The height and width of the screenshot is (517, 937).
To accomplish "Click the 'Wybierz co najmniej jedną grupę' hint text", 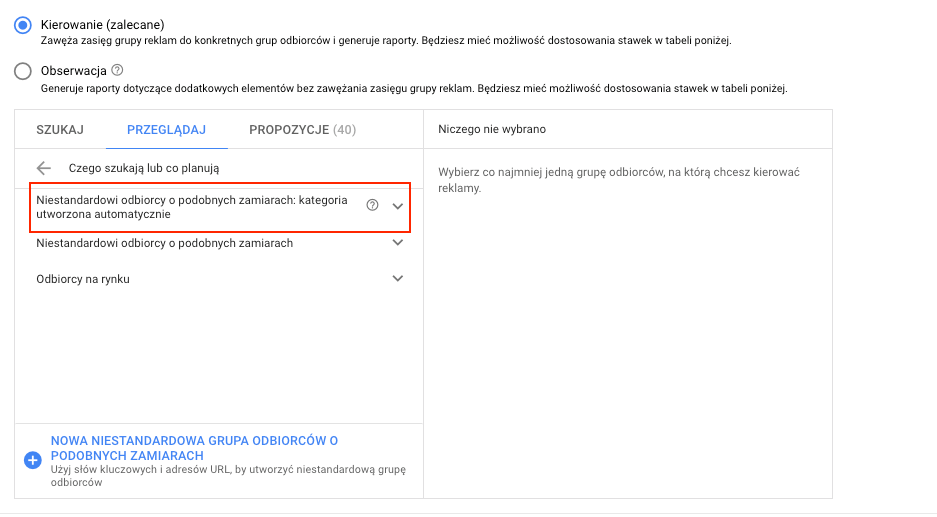I will click(618, 180).
